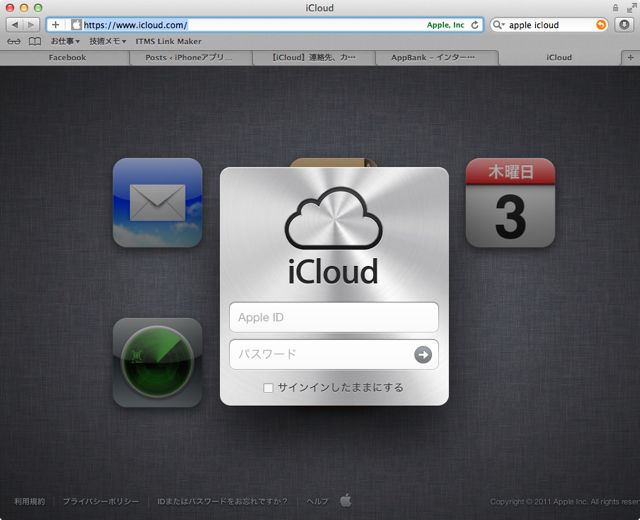Reload the page with the refresh icon
The image size is (640, 520).
coord(475,25)
